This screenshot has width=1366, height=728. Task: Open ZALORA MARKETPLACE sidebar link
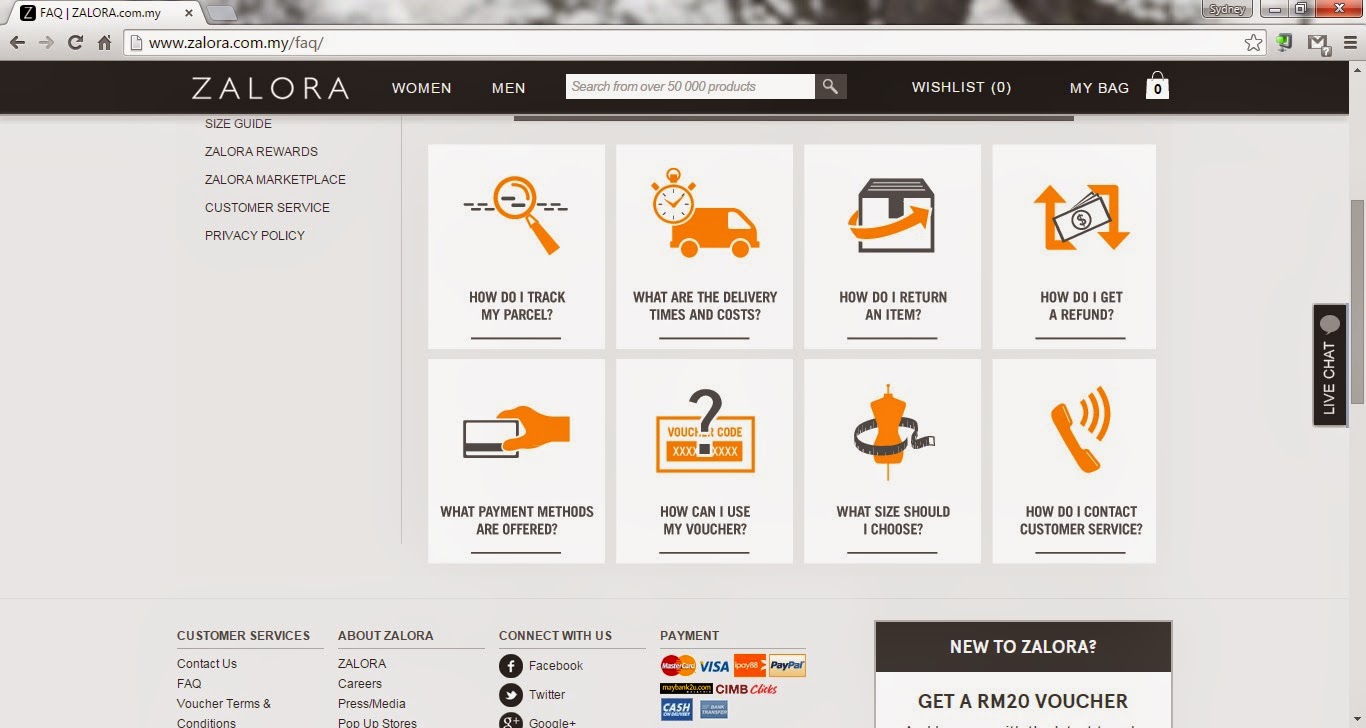pyautogui.click(x=275, y=180)
